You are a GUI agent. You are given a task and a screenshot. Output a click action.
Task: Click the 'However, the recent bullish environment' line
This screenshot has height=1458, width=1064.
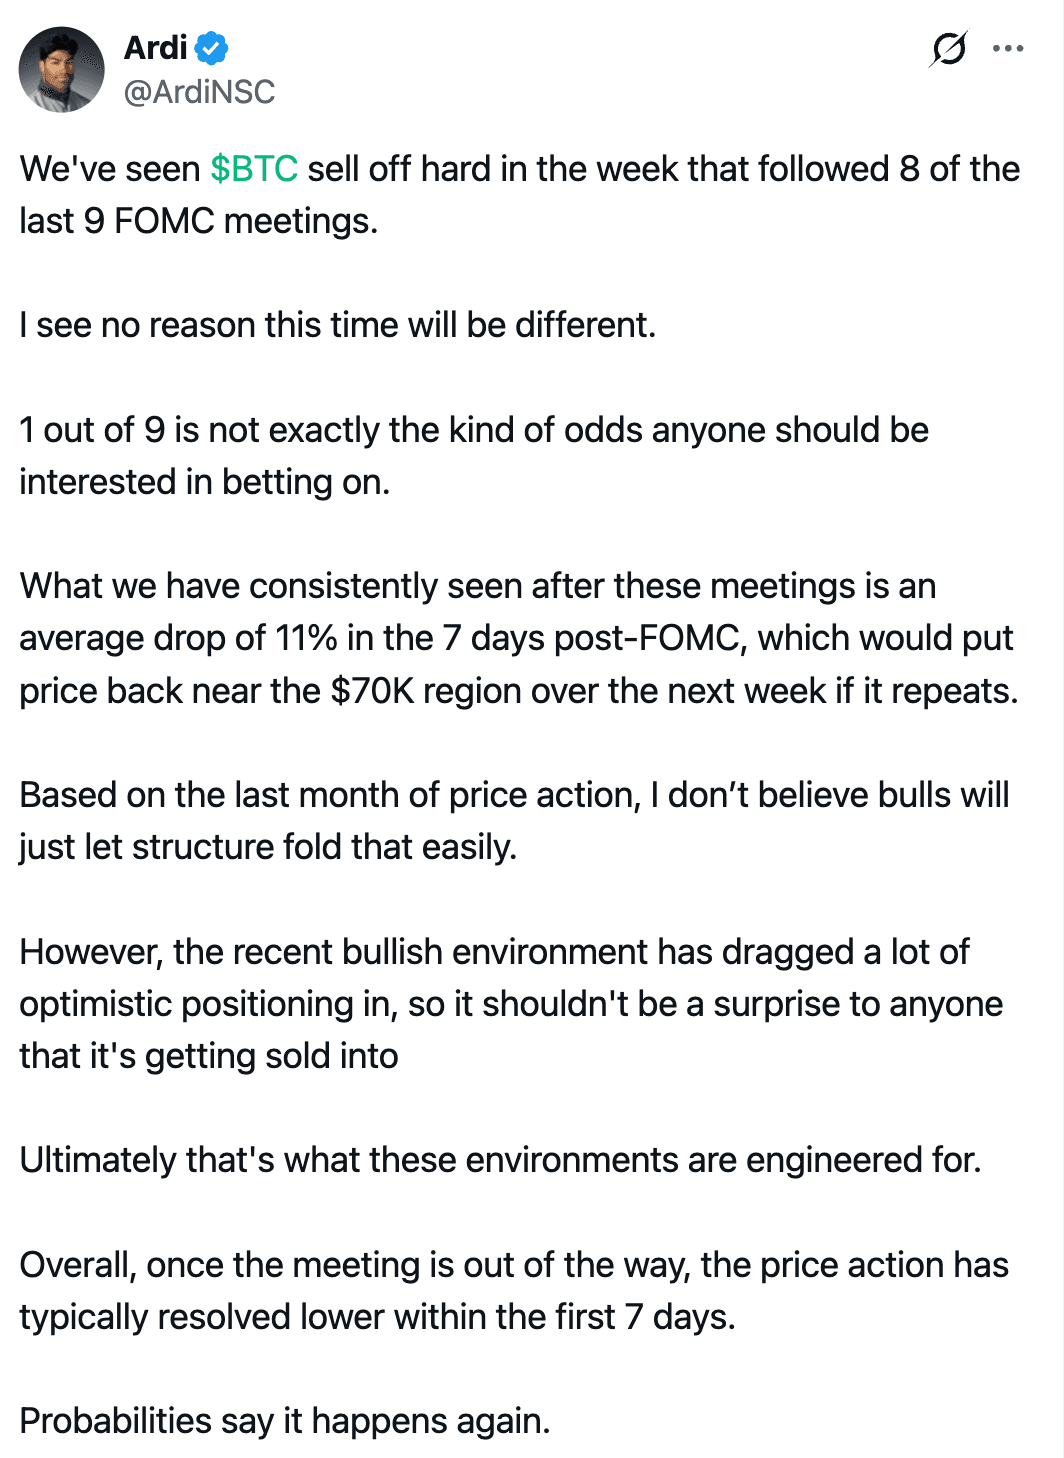pos(494,951)
